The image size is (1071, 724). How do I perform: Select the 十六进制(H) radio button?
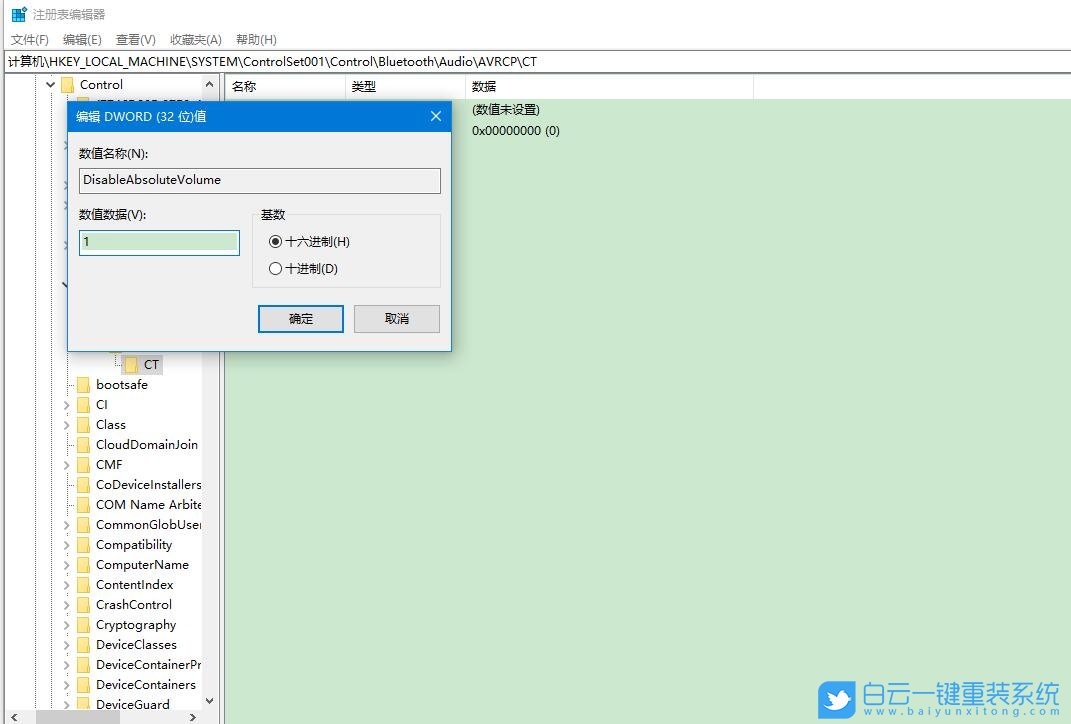pyautogui.click(x=275, y=241)
